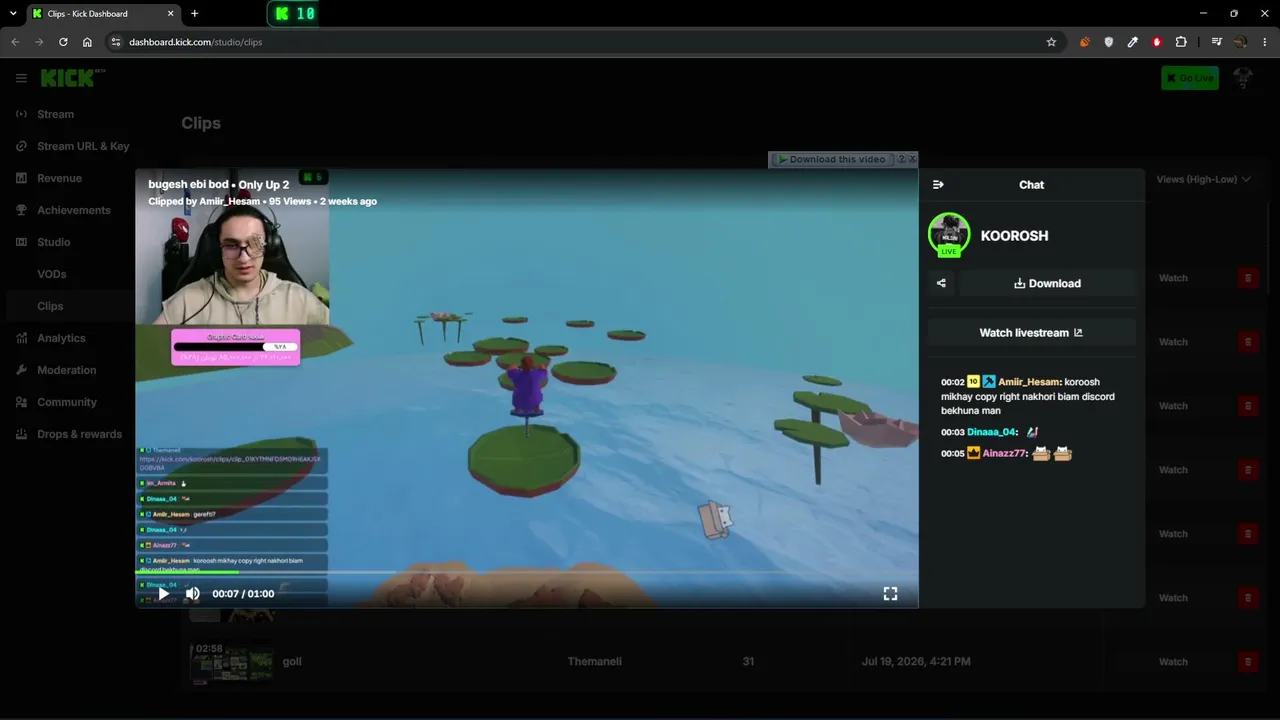The width and height of the screenshot is (1280, 720).
Task: Open KOOROSH channel avatar
Action: [949, 234]
